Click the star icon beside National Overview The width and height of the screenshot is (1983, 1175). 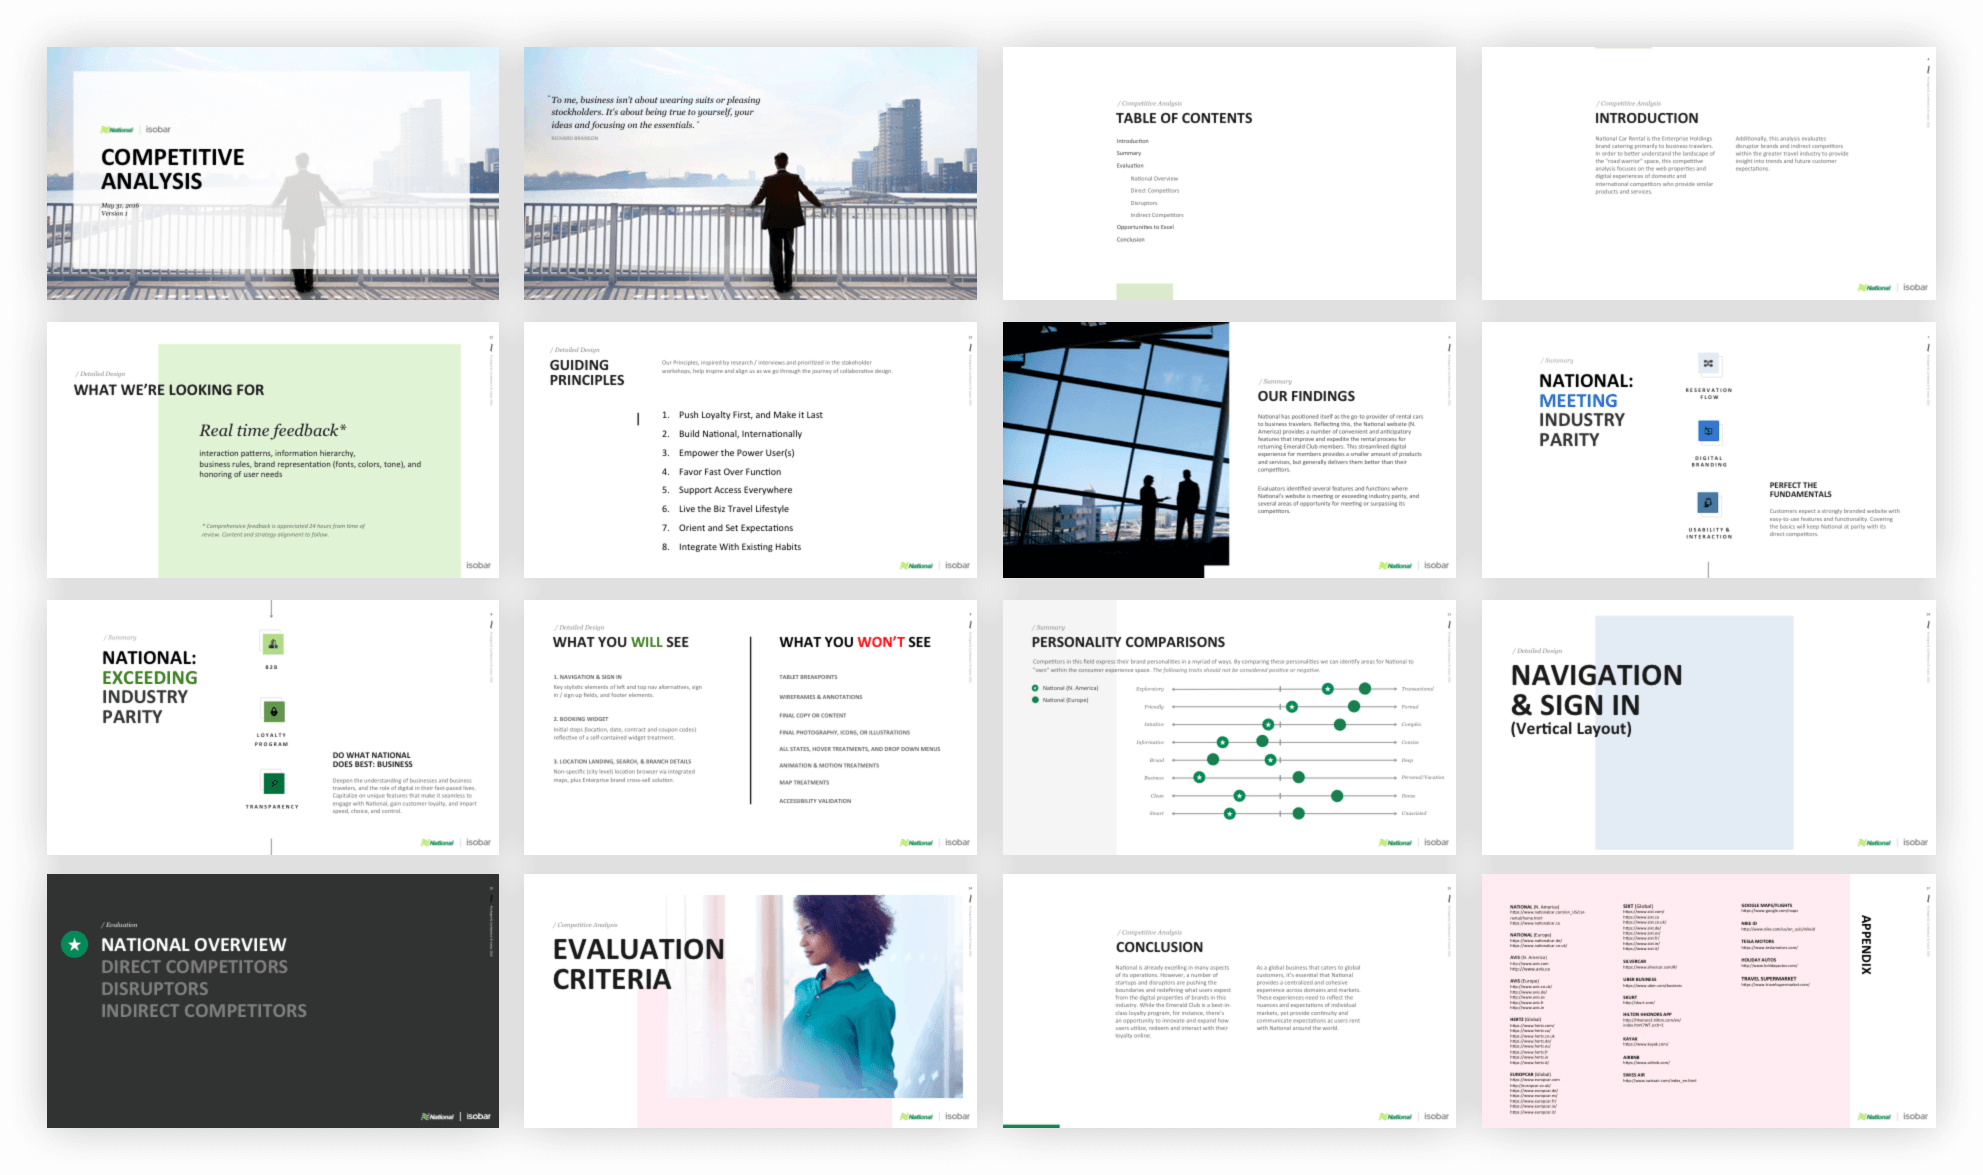(74, 944)
